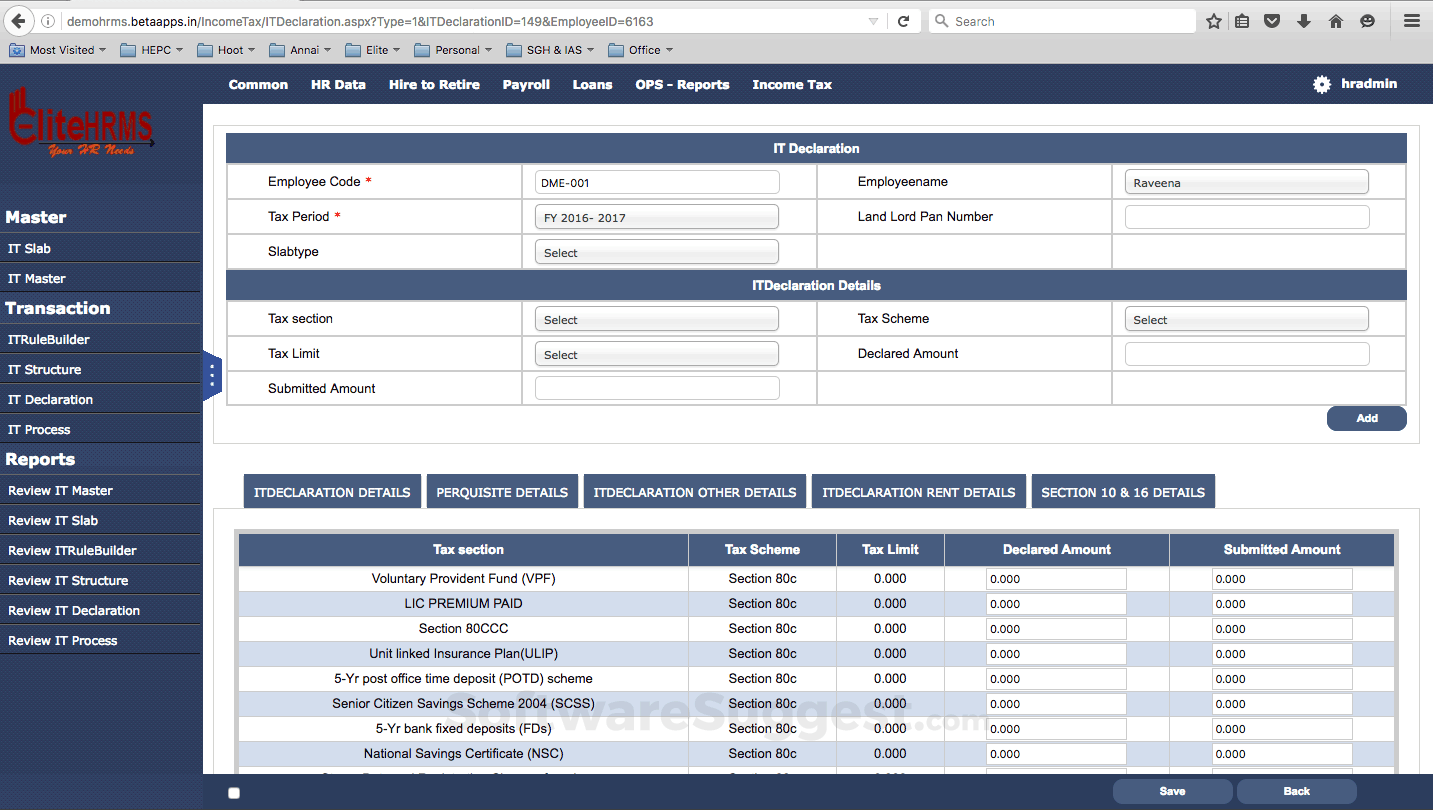Viewport: 1433px width, 810px height.
Task: Open the Slabtype dropdown
Action: click(x=656, y=251)
